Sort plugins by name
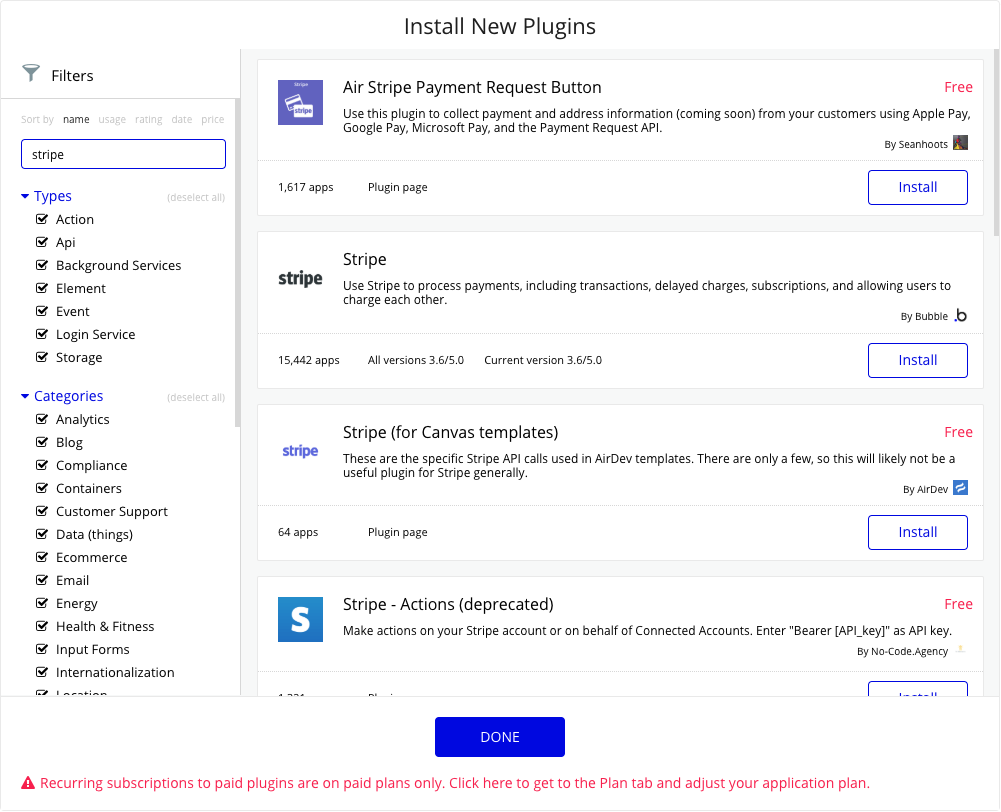This screenshot has width=1001, height=812. (76, 119)
